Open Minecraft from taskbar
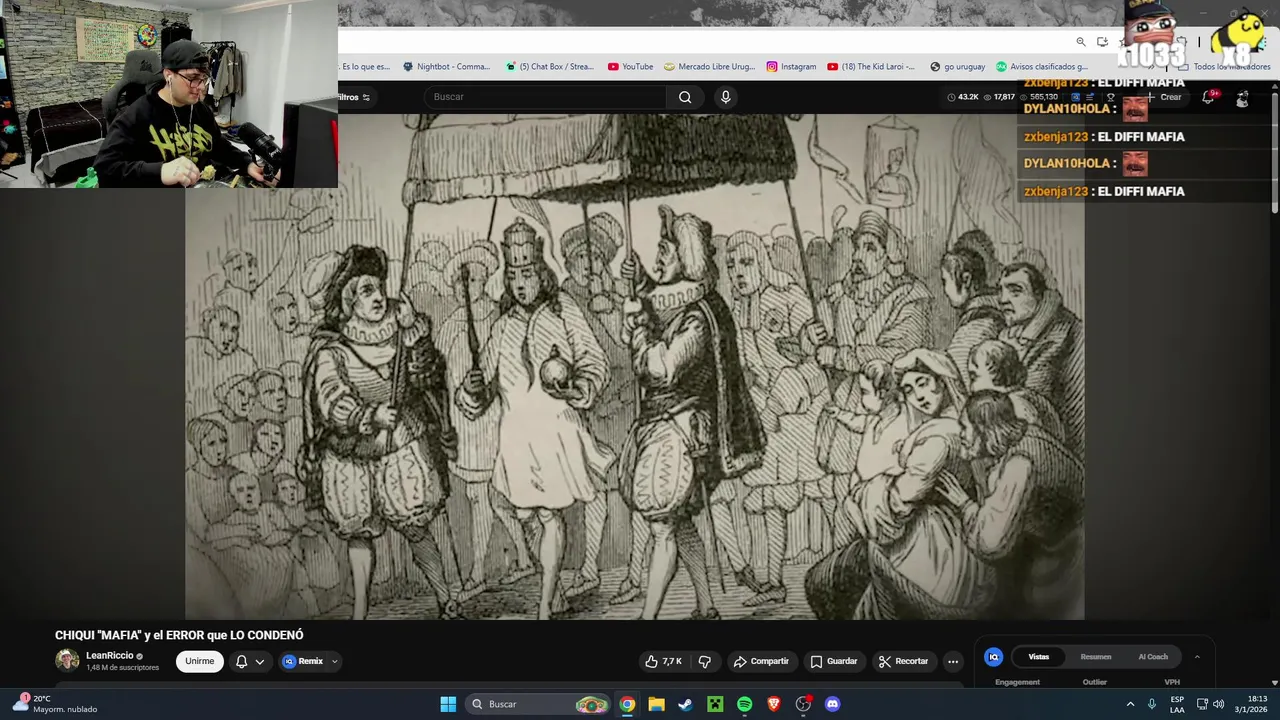 tap(715, 704)
